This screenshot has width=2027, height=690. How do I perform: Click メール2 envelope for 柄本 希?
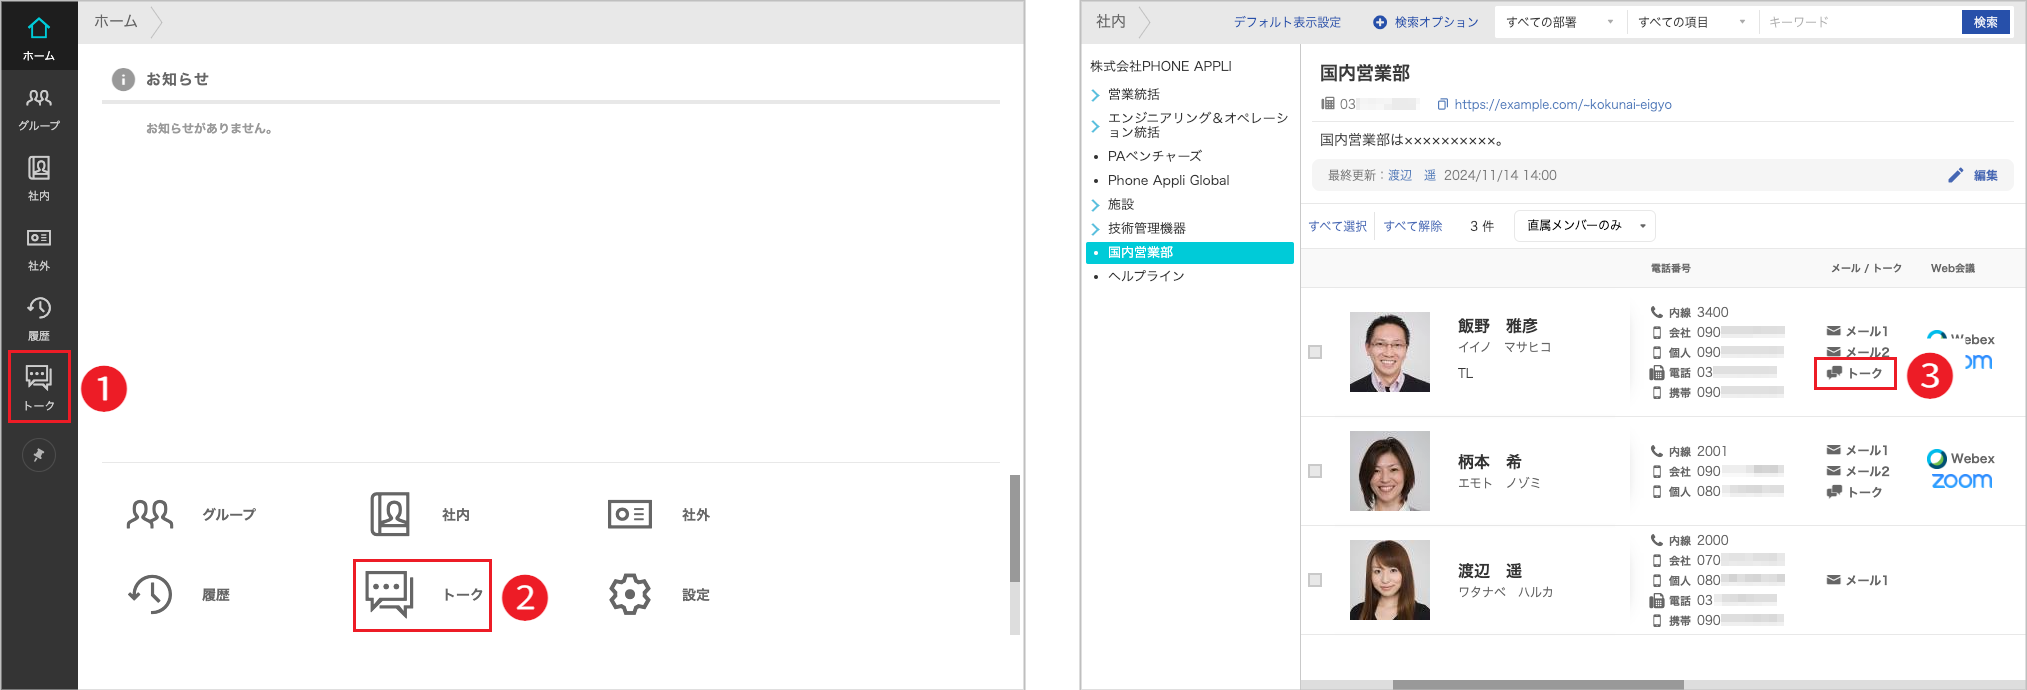pos(1833,471)
